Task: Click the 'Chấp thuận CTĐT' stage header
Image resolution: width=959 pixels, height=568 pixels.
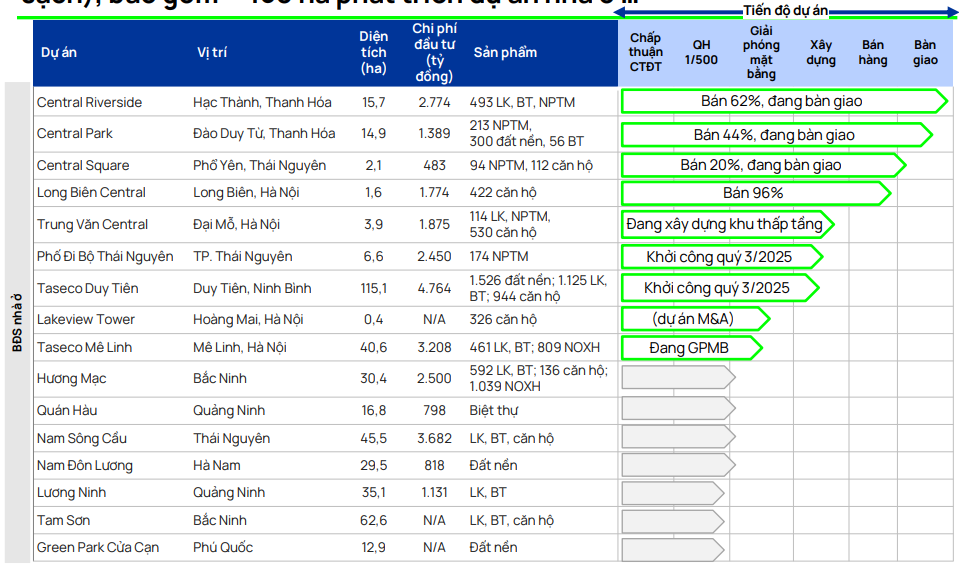Action: coord(646,53)
